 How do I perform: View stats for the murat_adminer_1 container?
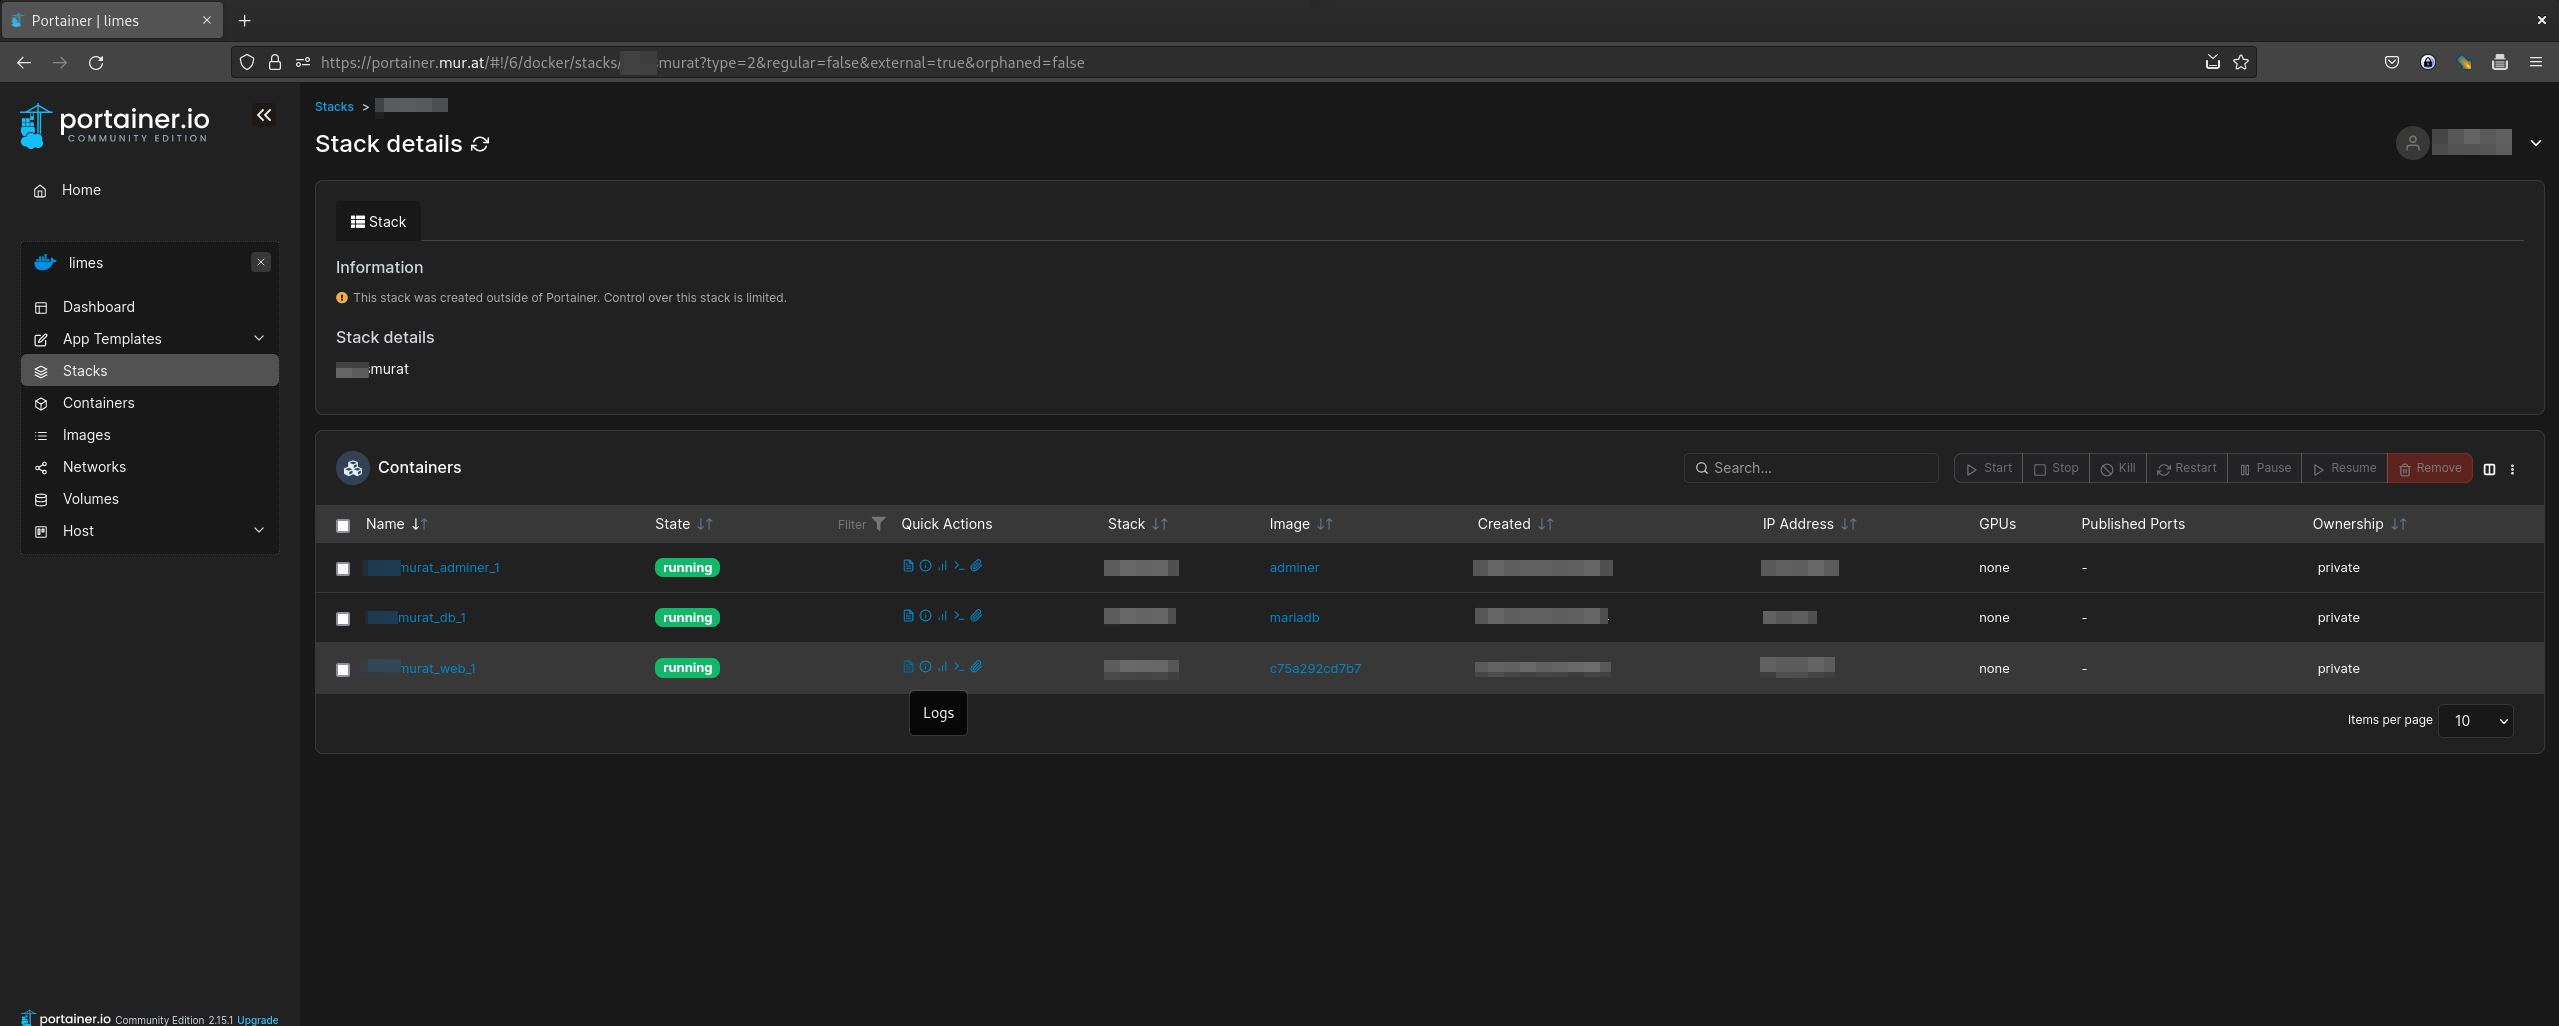942,566
